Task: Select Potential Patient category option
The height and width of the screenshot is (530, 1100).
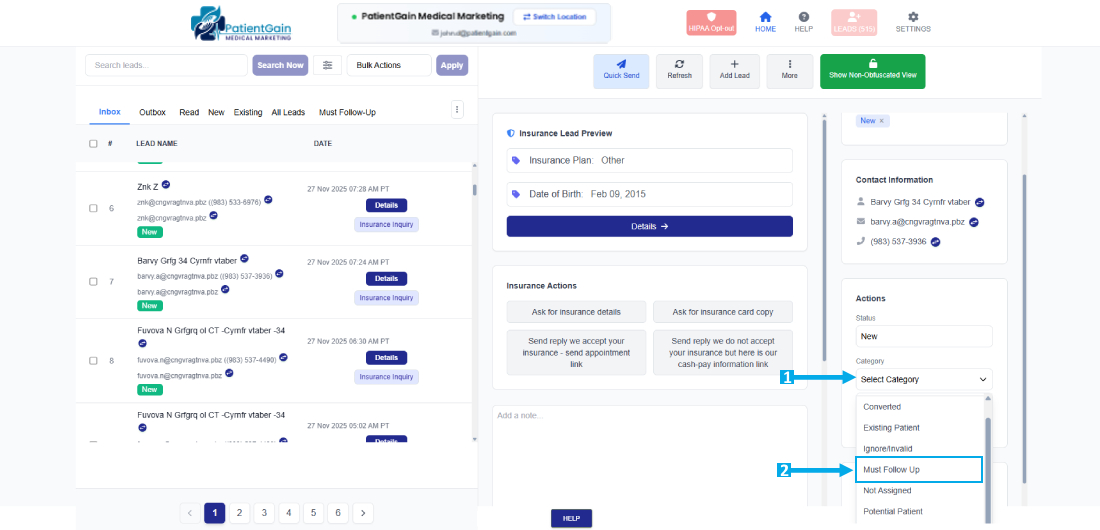Action: 892,511
